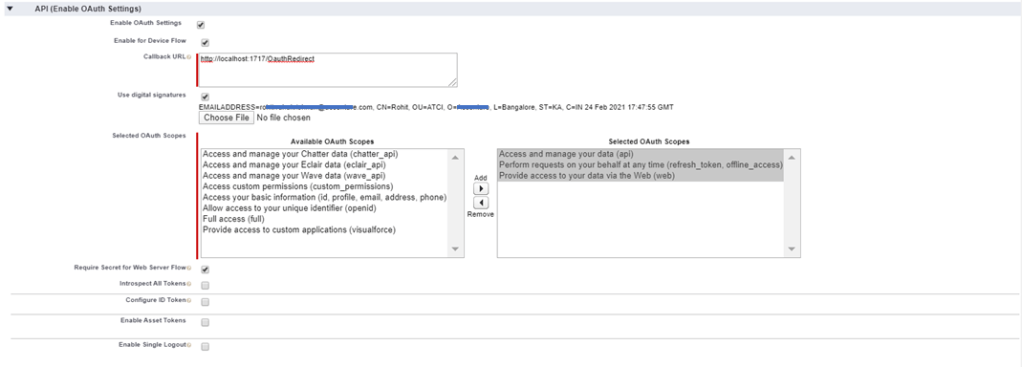
Task: Click the Callback URL resize handle
Action: pyautogui.click(x=452, y=82)
